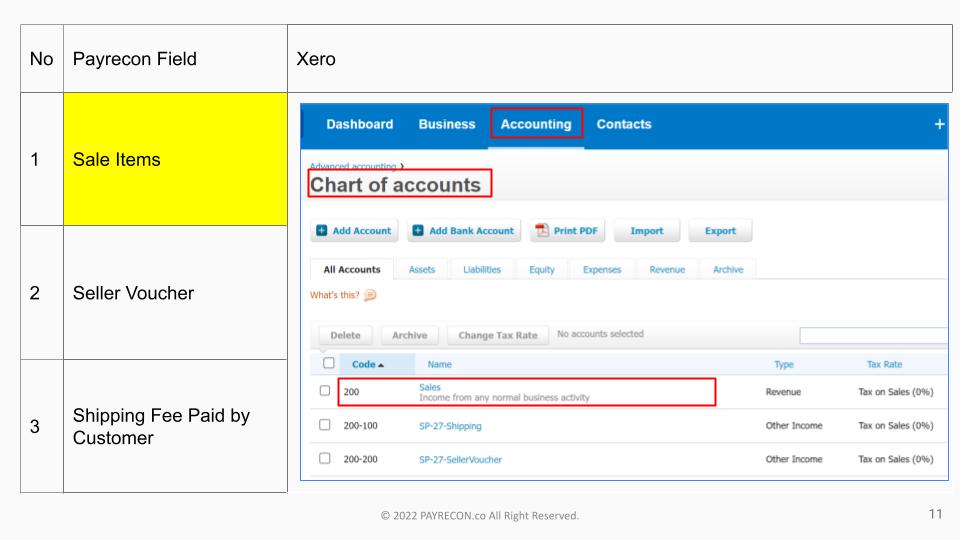Click the 'No accounts selected' text
The height and width of the screenshot is (540, 960).
click(600, 334)
